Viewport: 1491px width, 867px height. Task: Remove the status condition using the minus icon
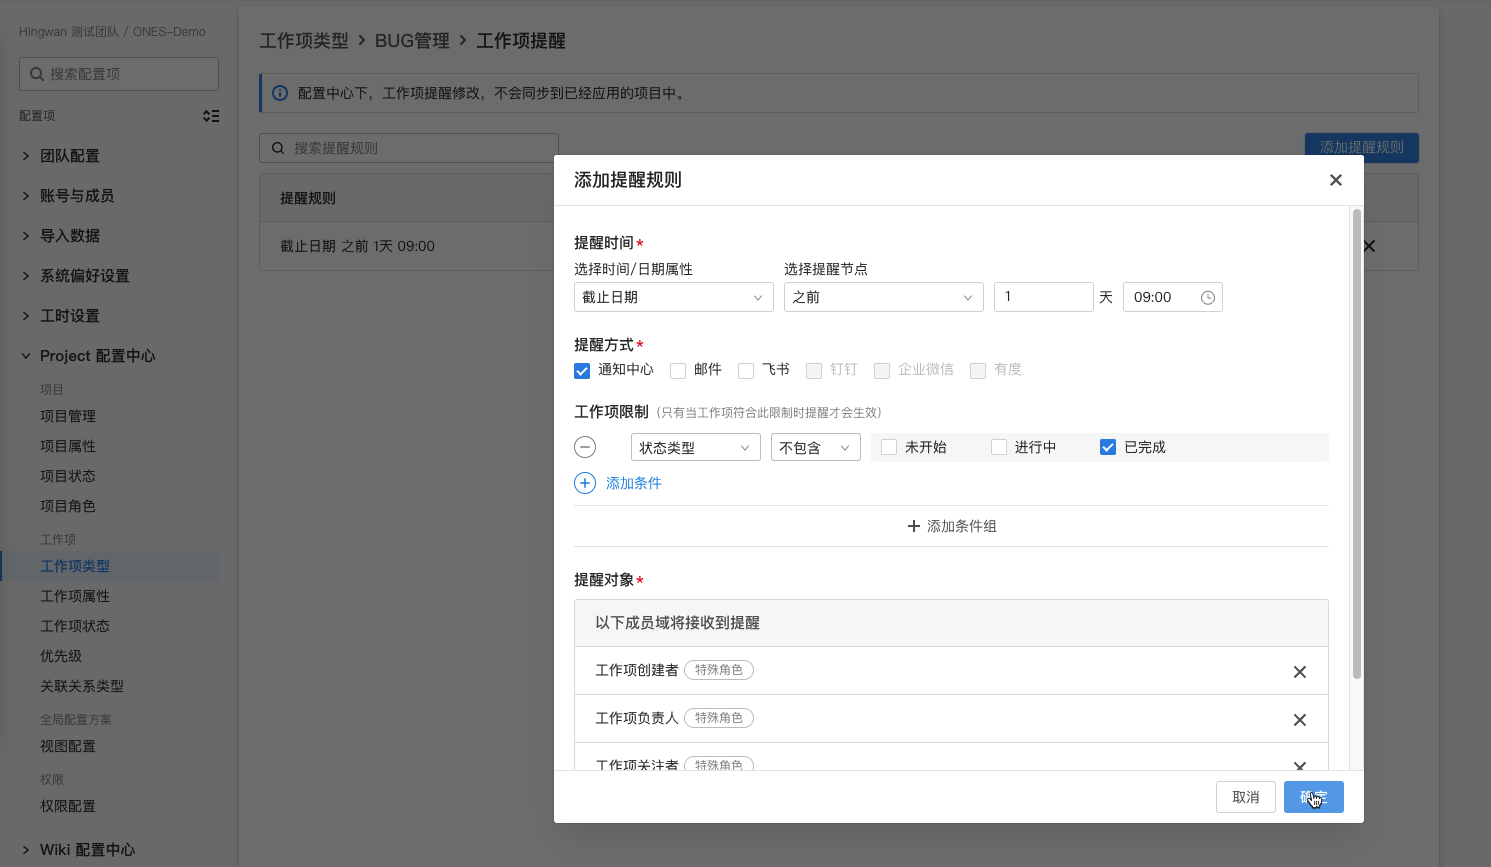pyautogui.click(x=585, y=447)
